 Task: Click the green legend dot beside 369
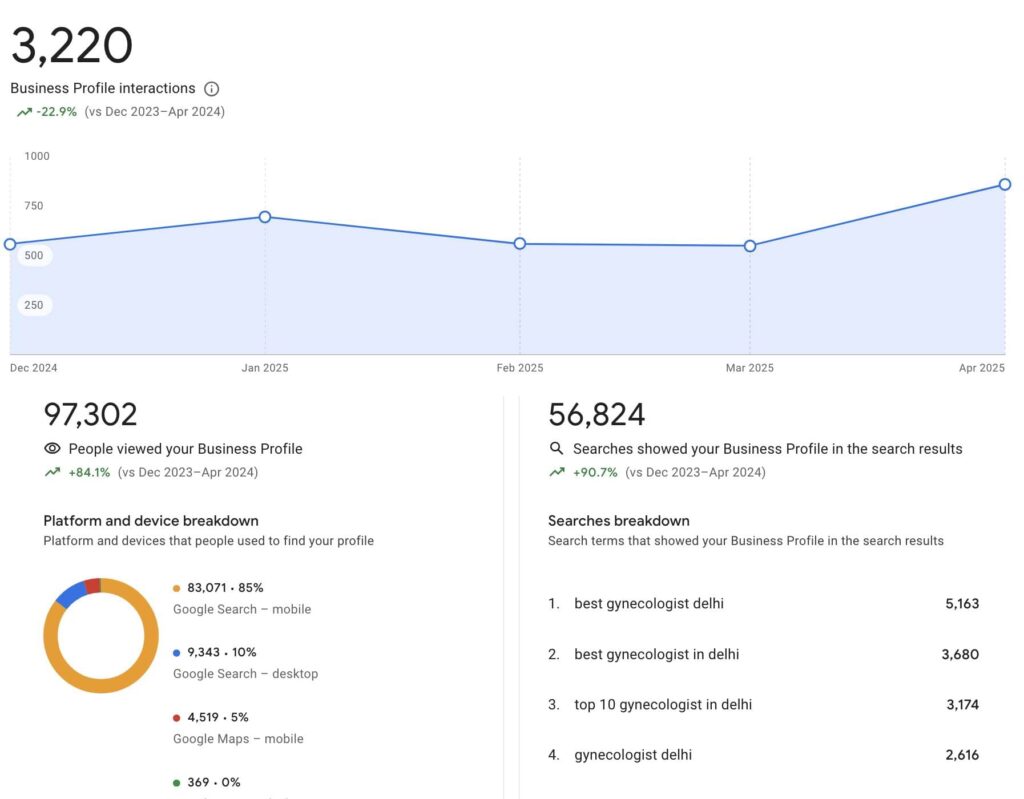tap(176, 782)
